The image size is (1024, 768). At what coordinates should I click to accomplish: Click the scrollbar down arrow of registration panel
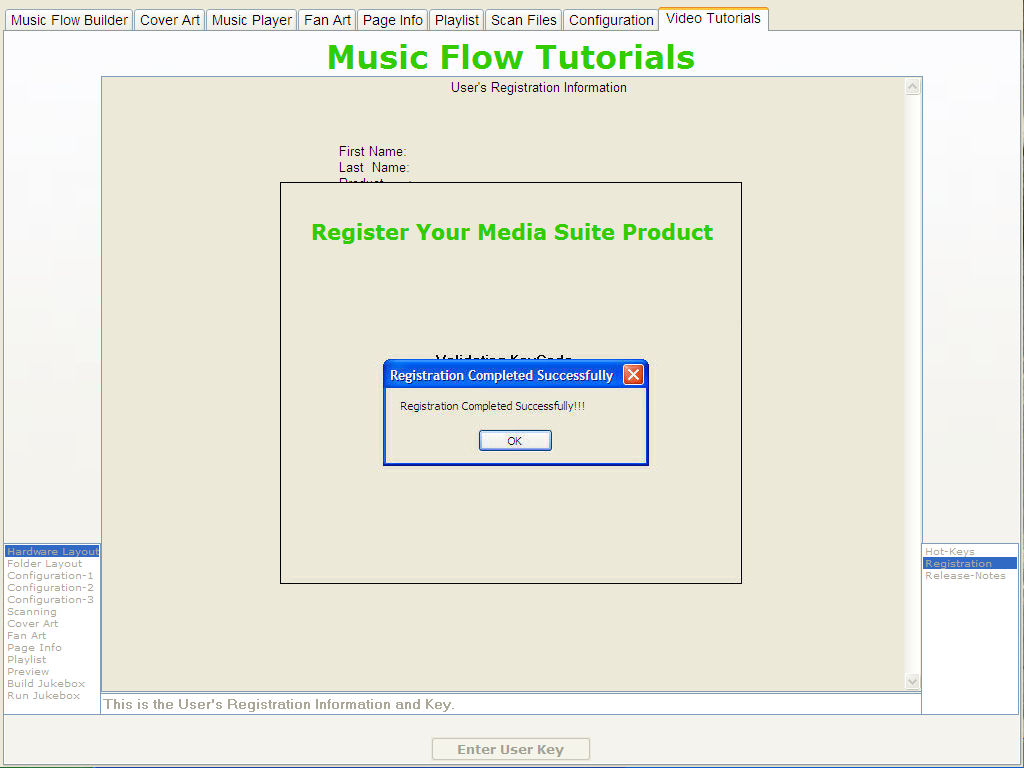[x=913, y=681]
